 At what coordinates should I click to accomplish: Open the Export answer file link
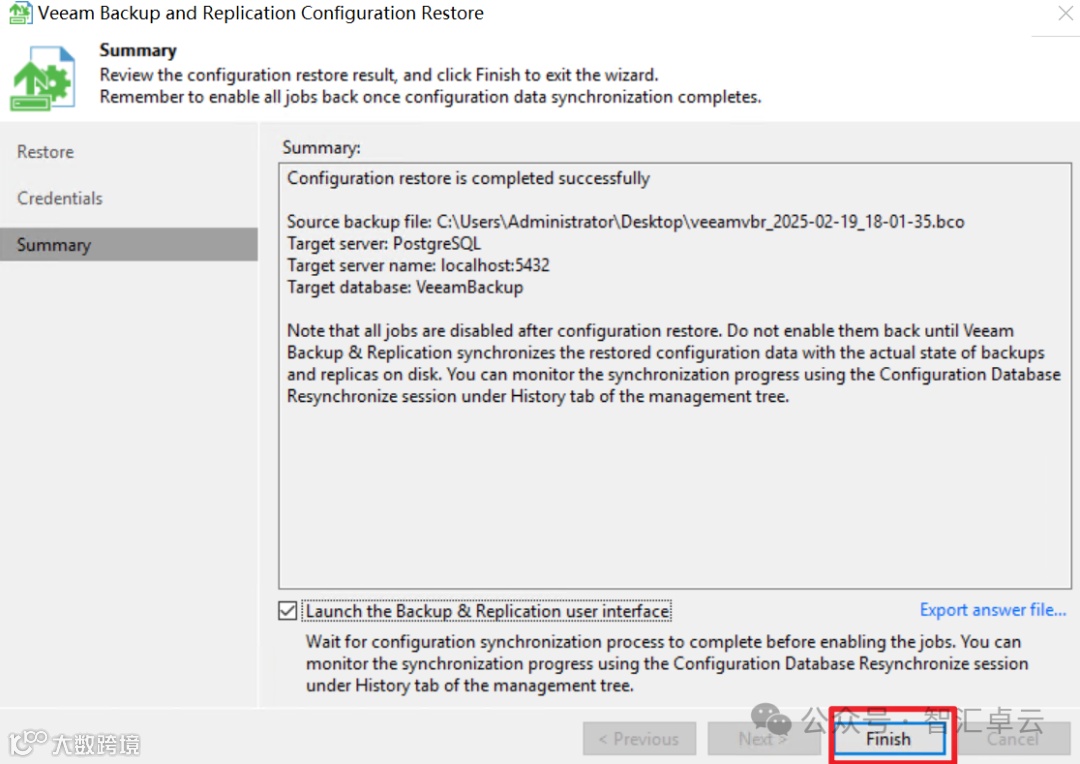[x=993, y=610]
